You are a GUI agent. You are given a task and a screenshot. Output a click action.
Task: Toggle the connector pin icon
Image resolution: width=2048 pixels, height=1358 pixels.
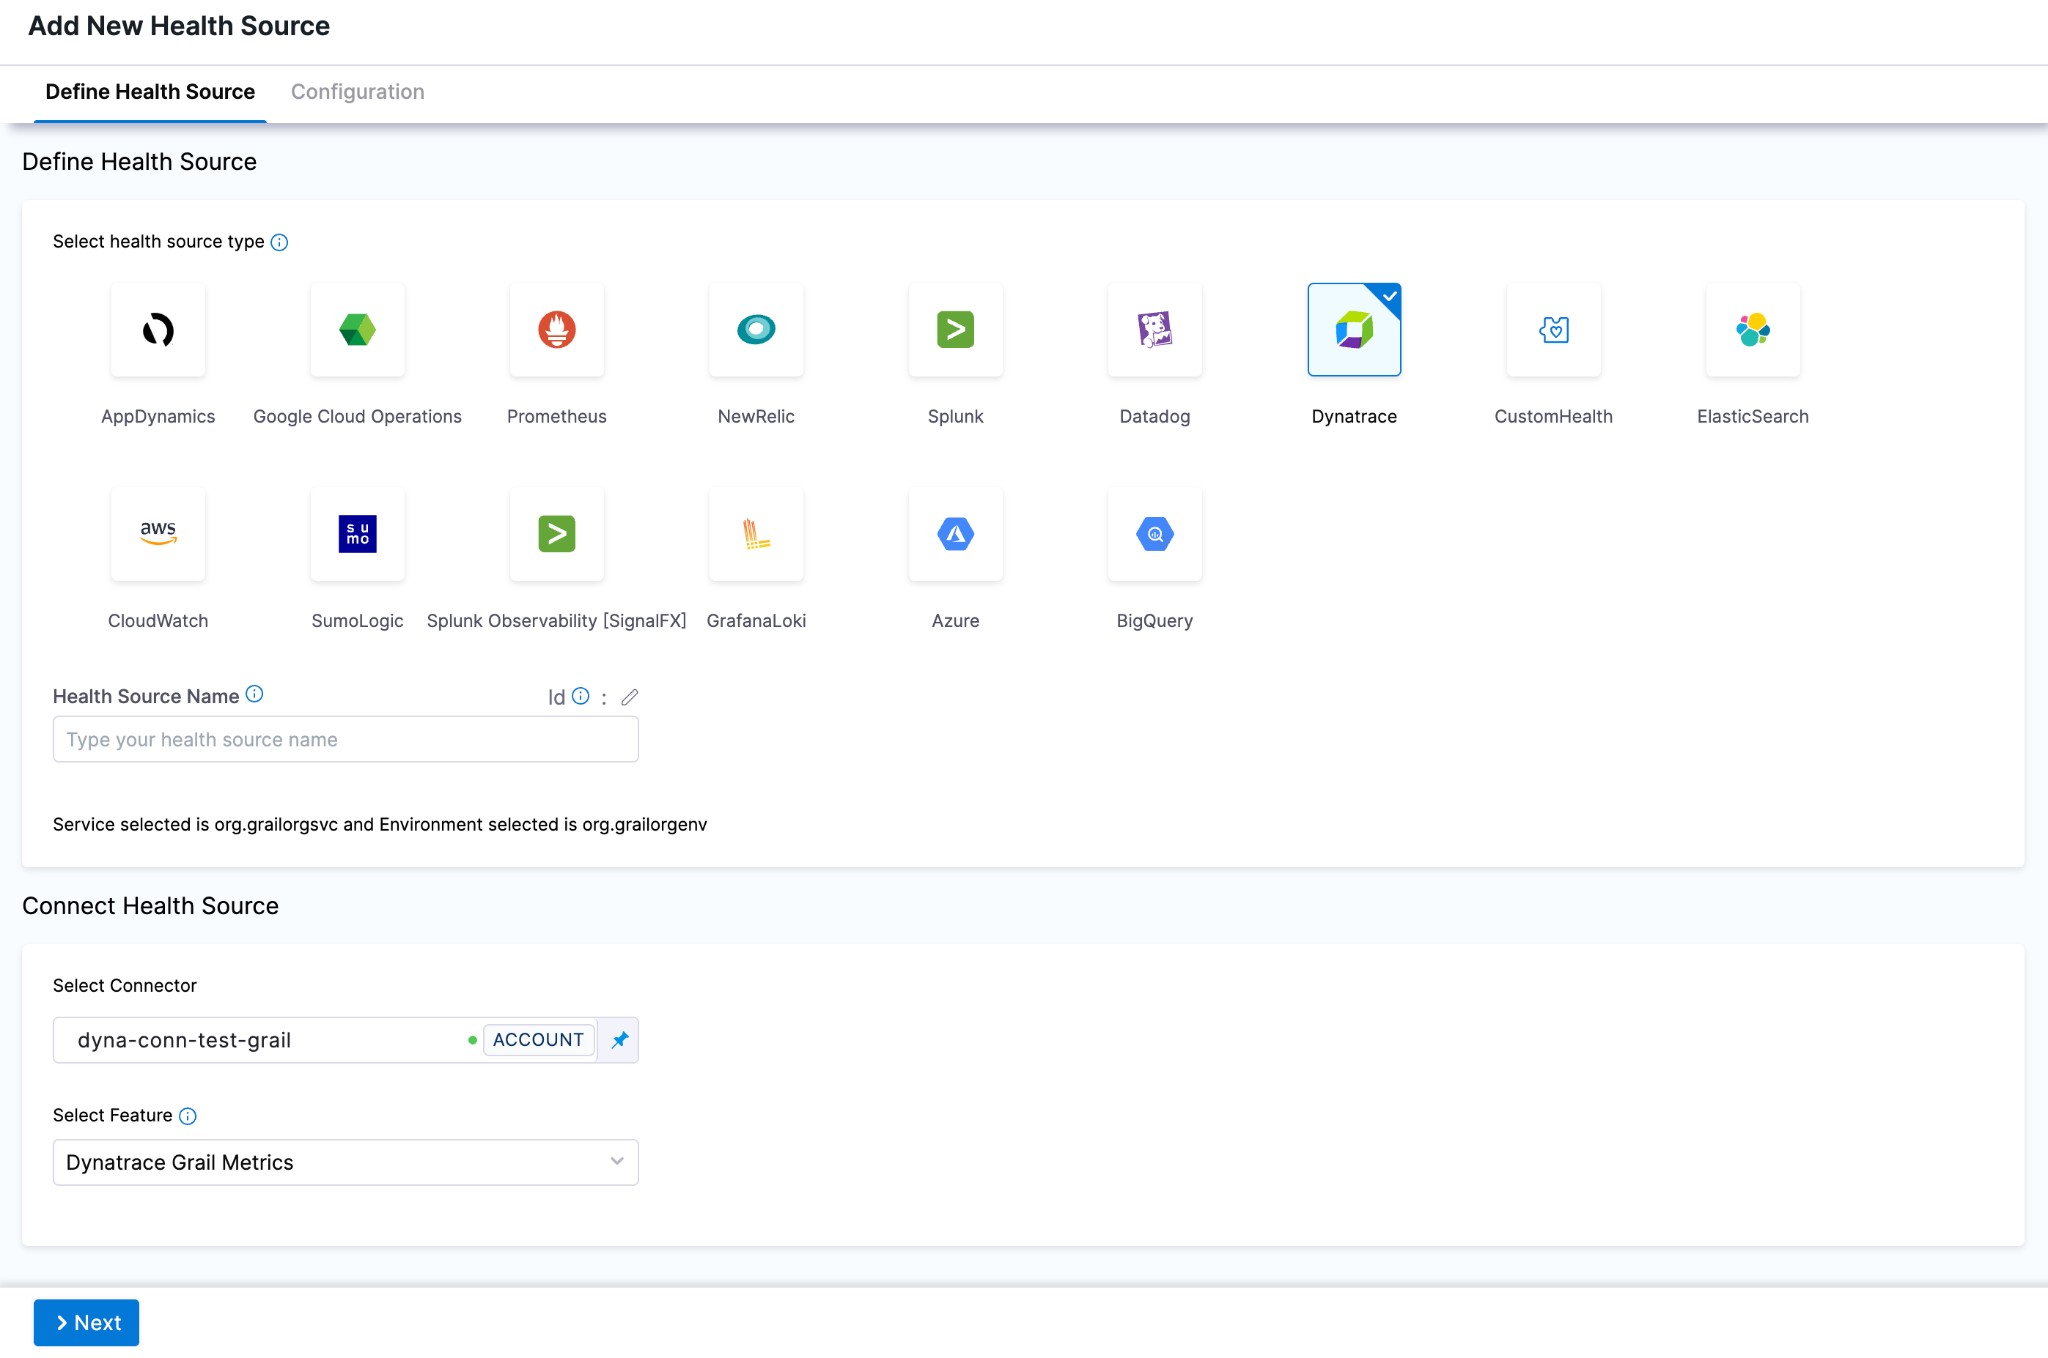point(618,1039)
